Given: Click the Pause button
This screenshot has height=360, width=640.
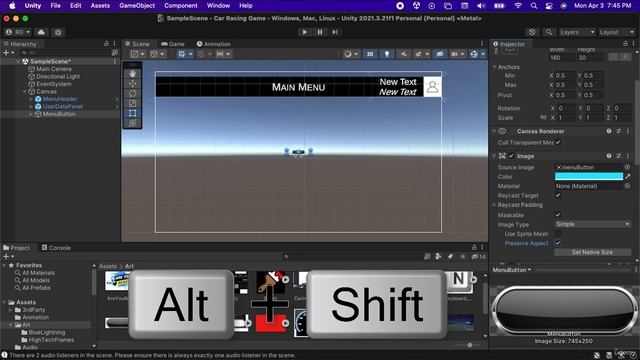Looking at the screenshot, I should point(320,32).
